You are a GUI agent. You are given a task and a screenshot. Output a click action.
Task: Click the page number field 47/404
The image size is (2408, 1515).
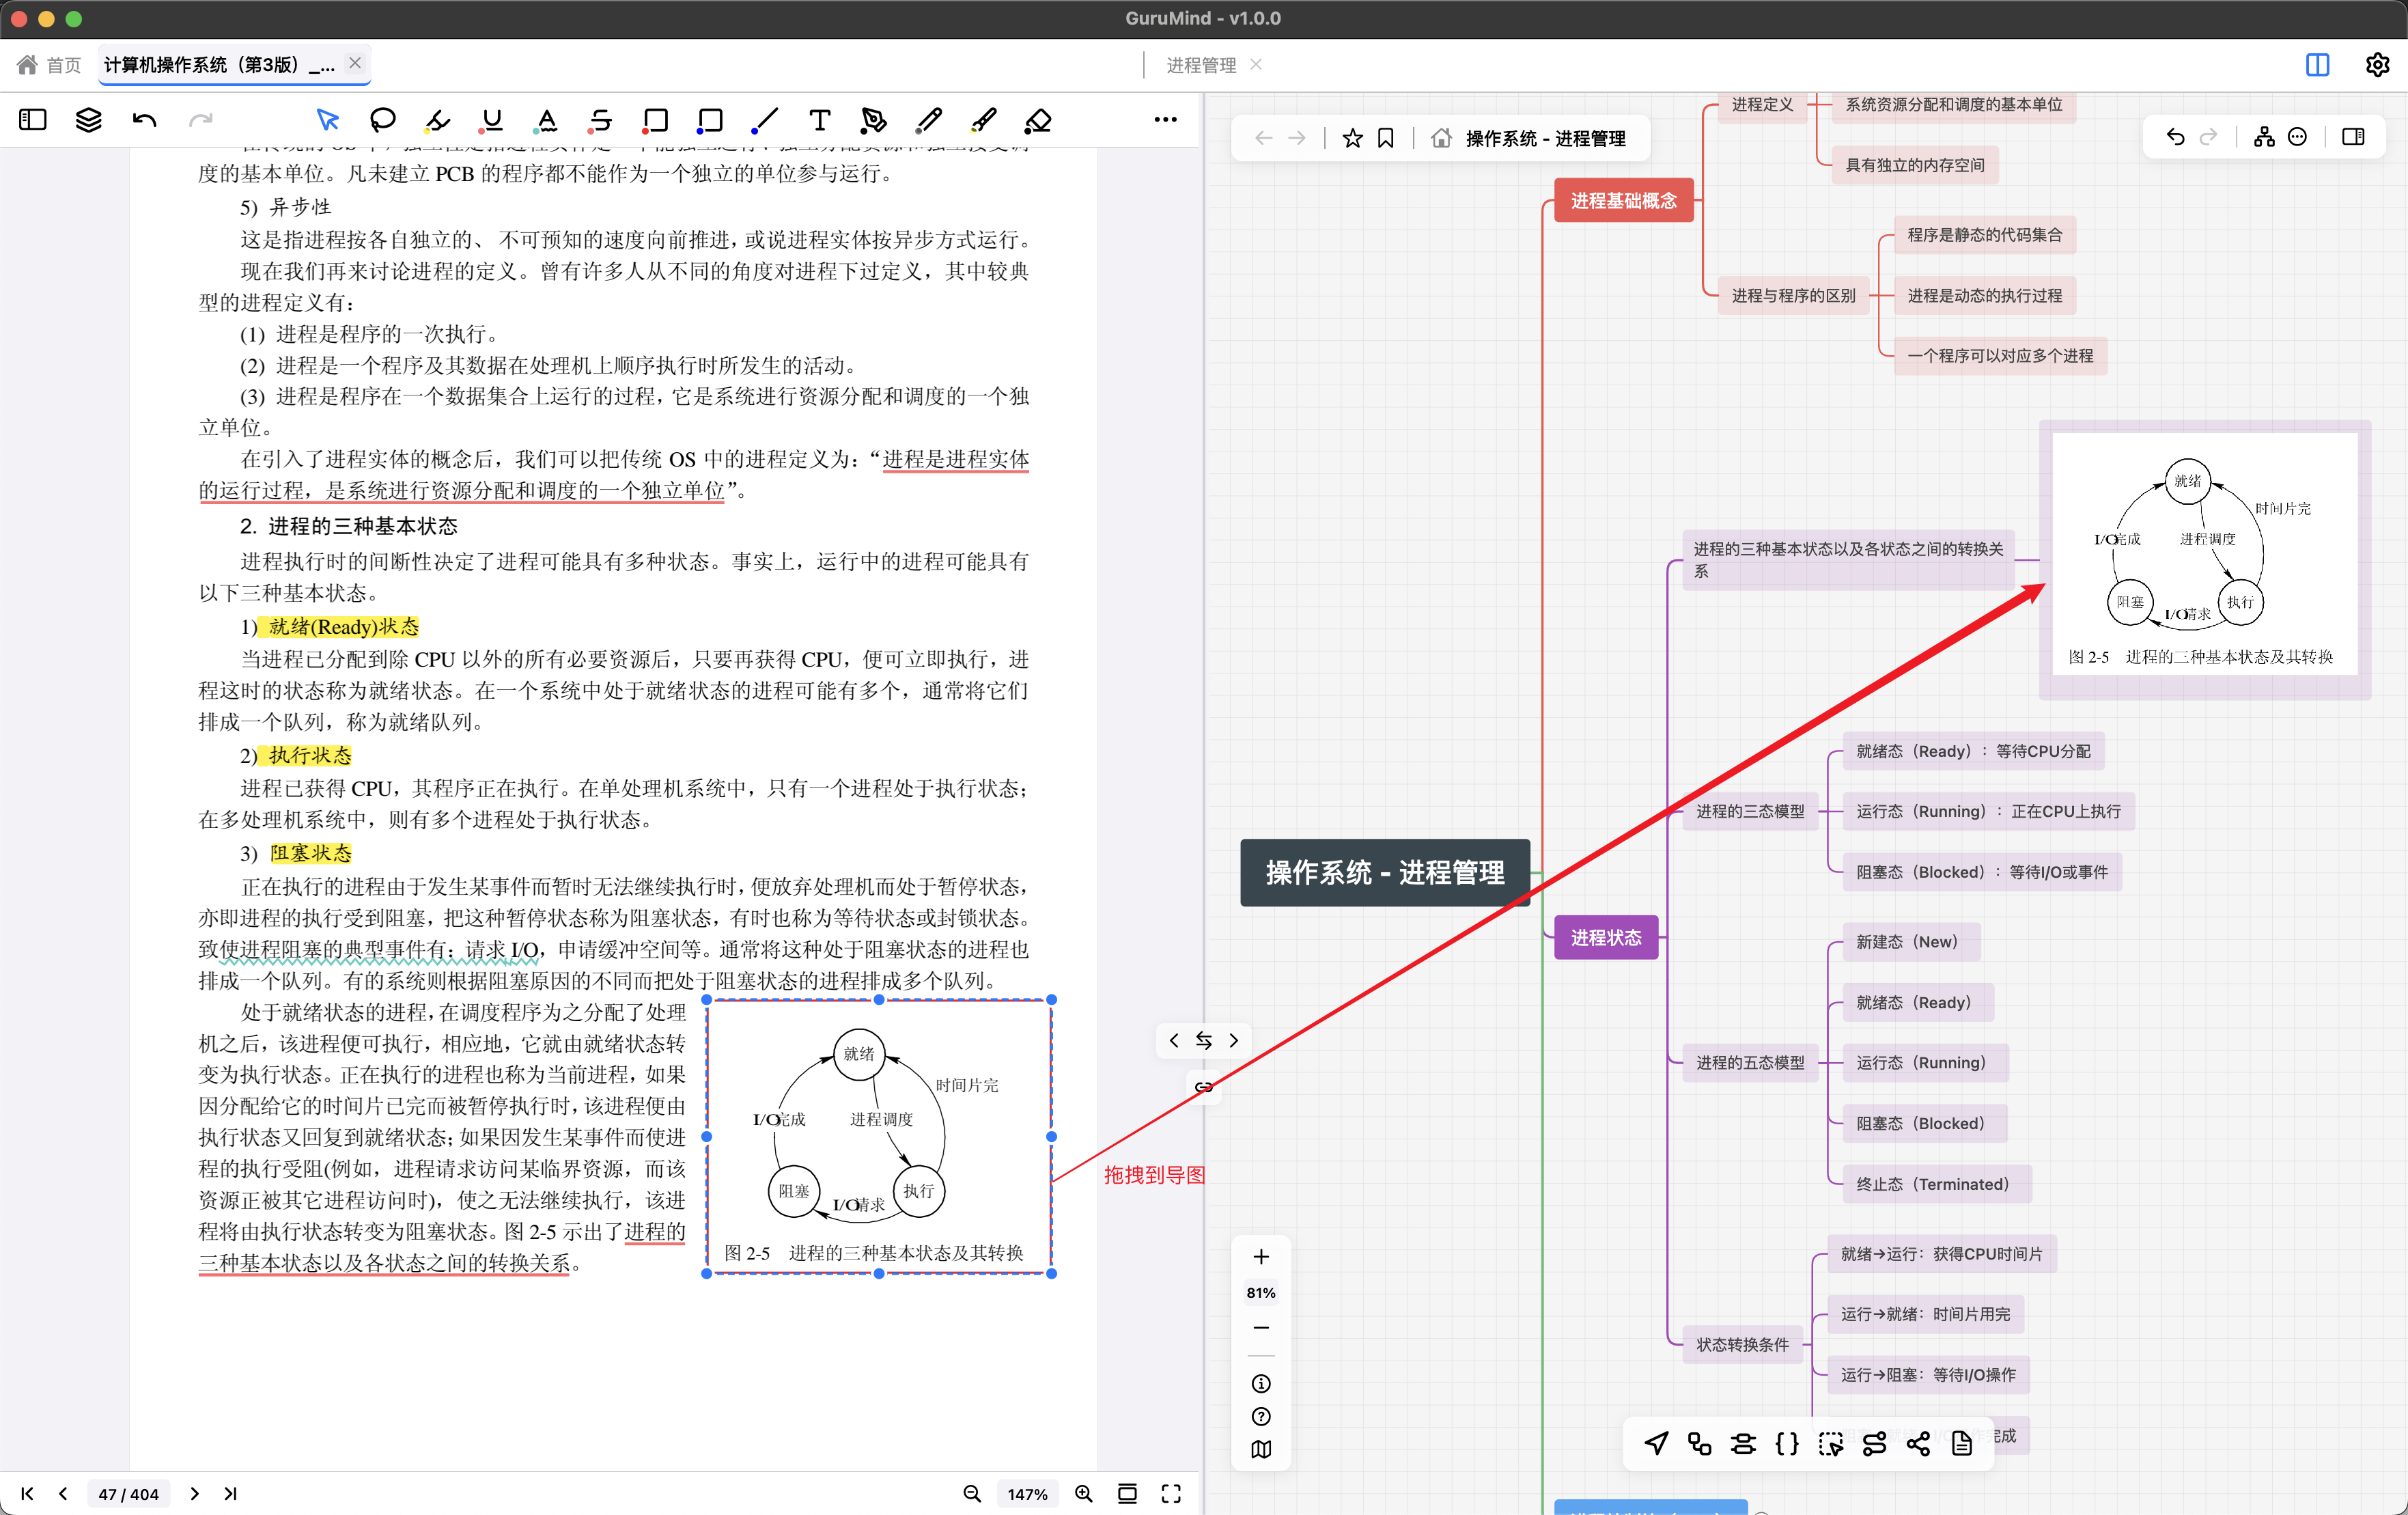129,1493
